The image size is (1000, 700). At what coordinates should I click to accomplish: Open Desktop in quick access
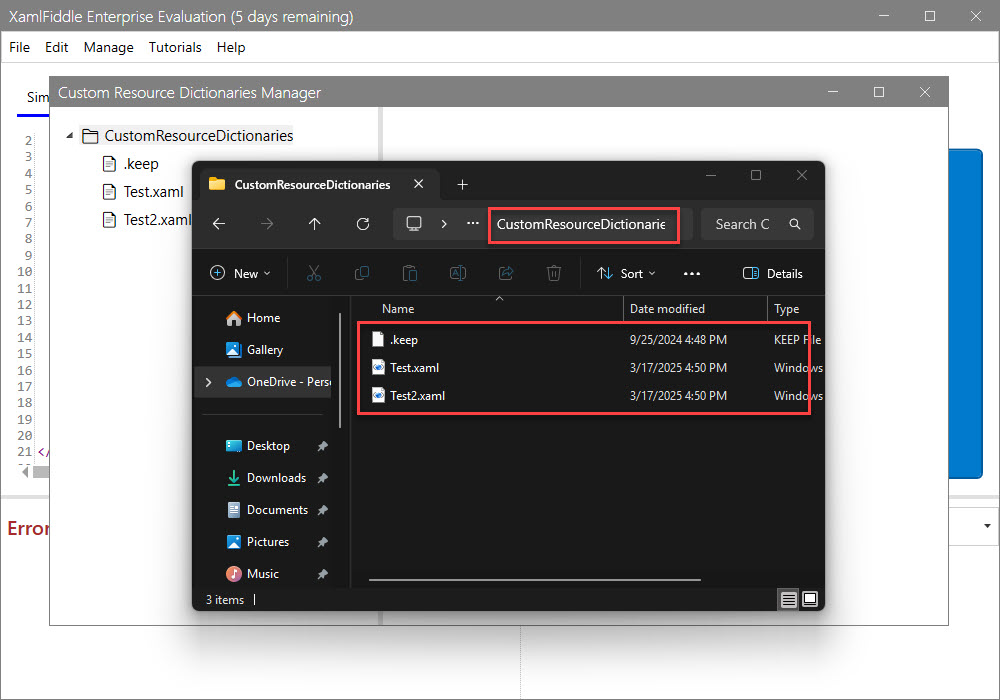pos(268,446)
